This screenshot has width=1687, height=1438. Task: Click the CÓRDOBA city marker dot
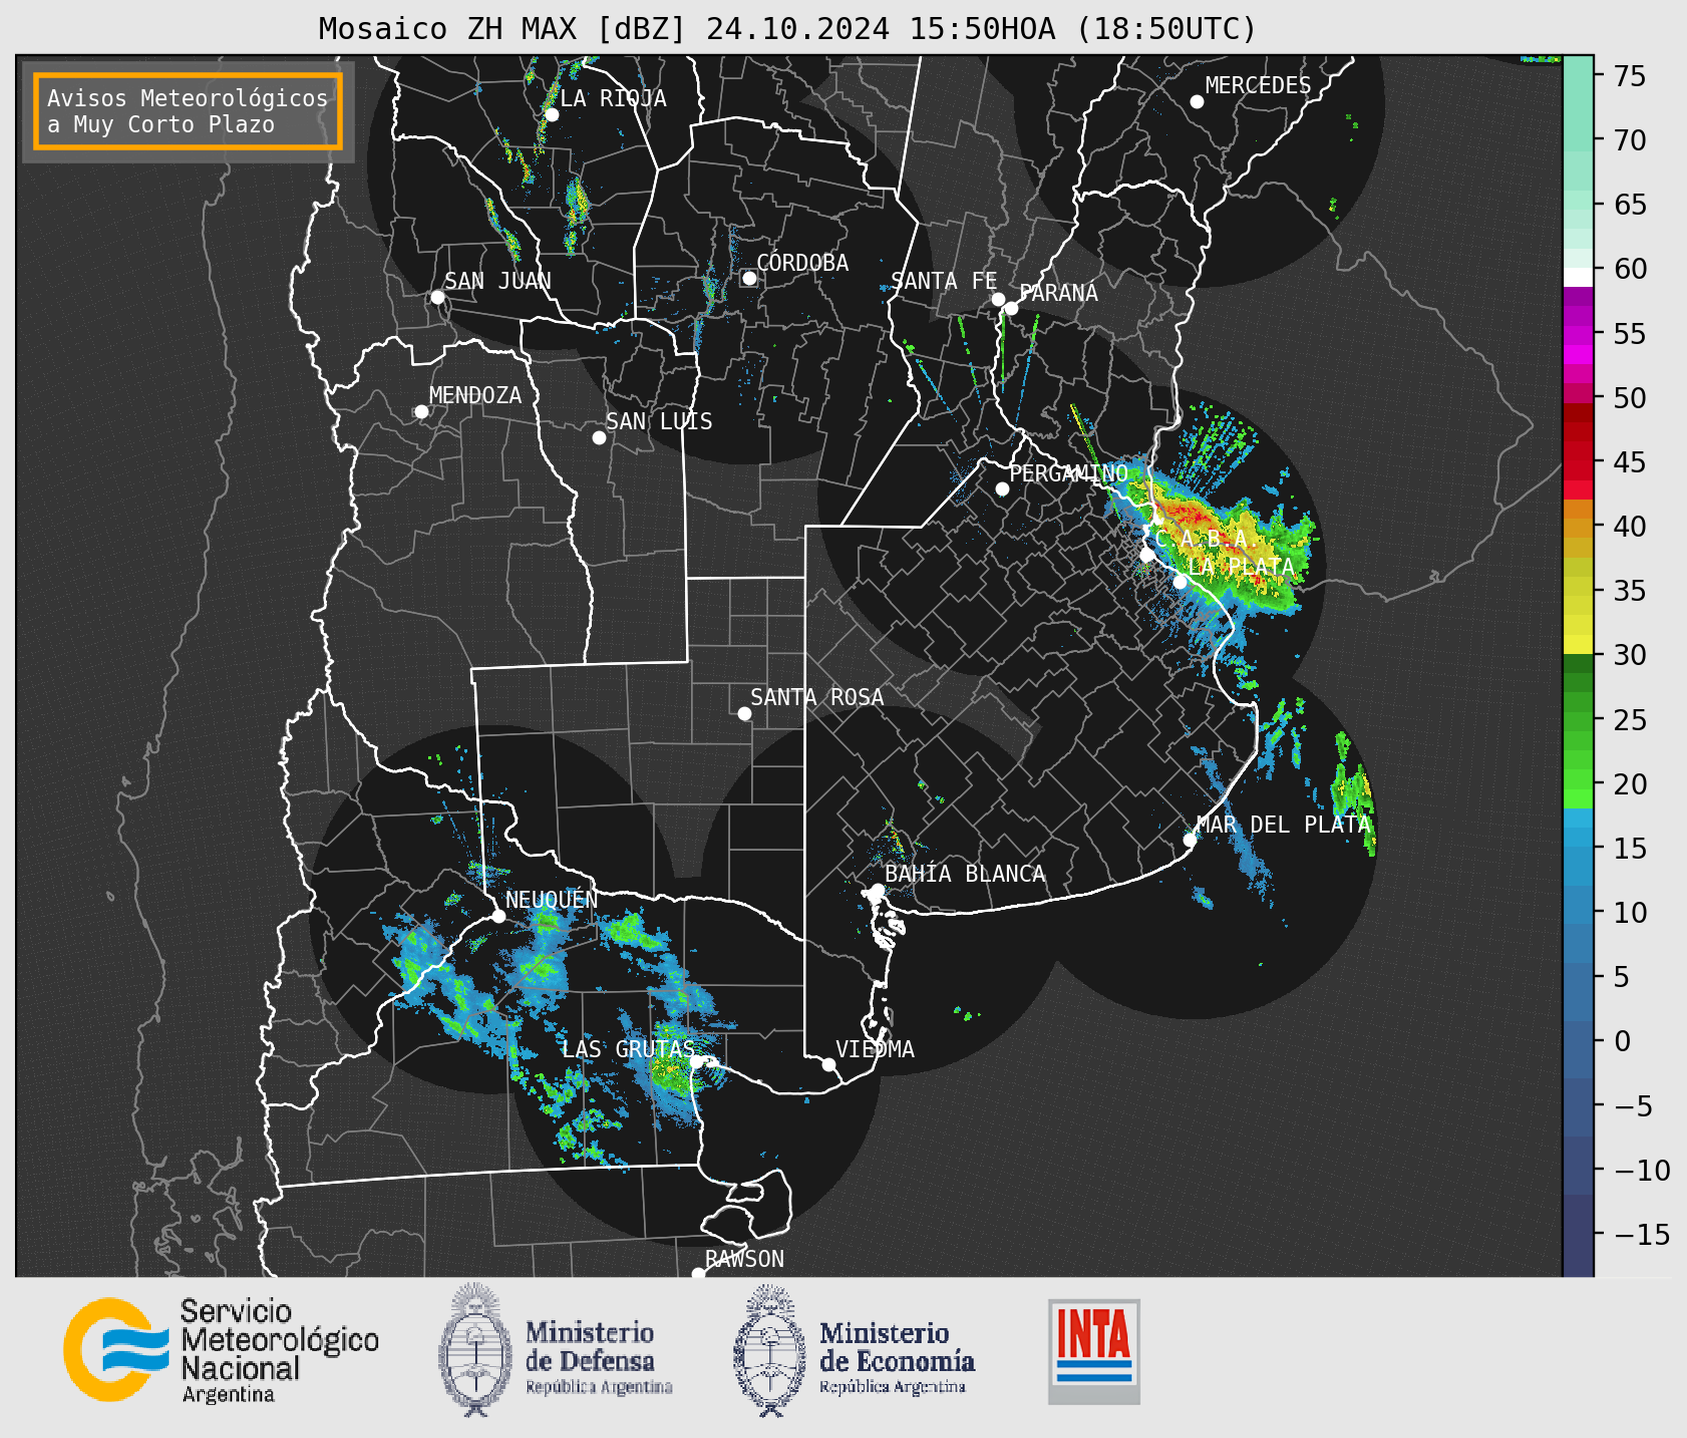pyautogui.click(x=749, y=278)
